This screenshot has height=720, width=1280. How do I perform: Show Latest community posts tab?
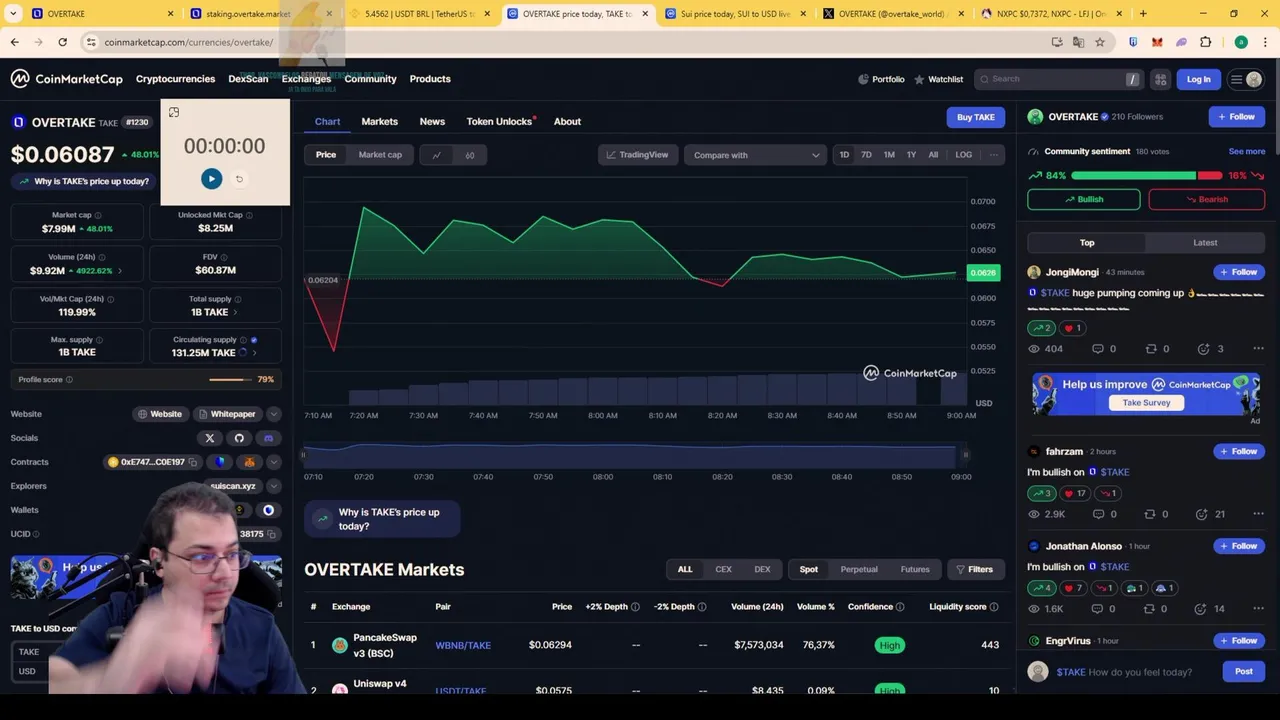[1205, 243]
